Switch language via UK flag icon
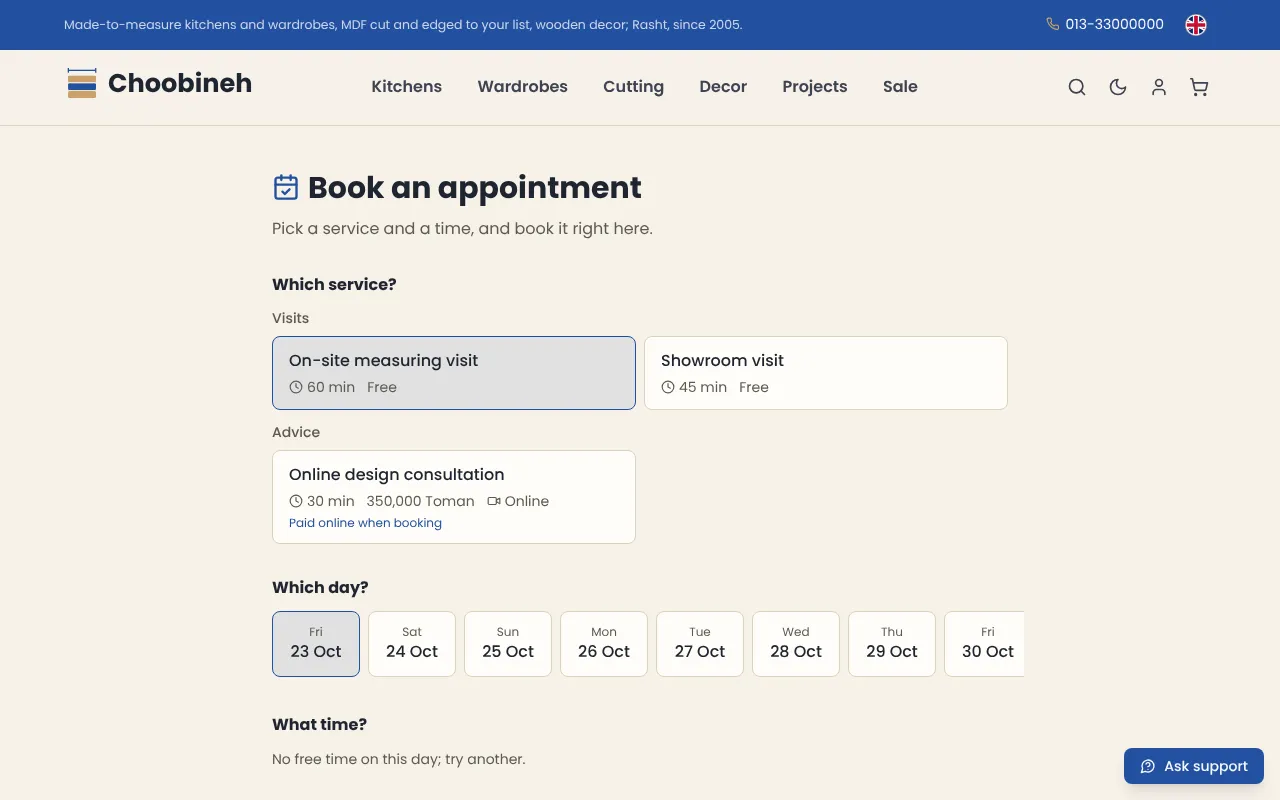 click(1196, 25)
